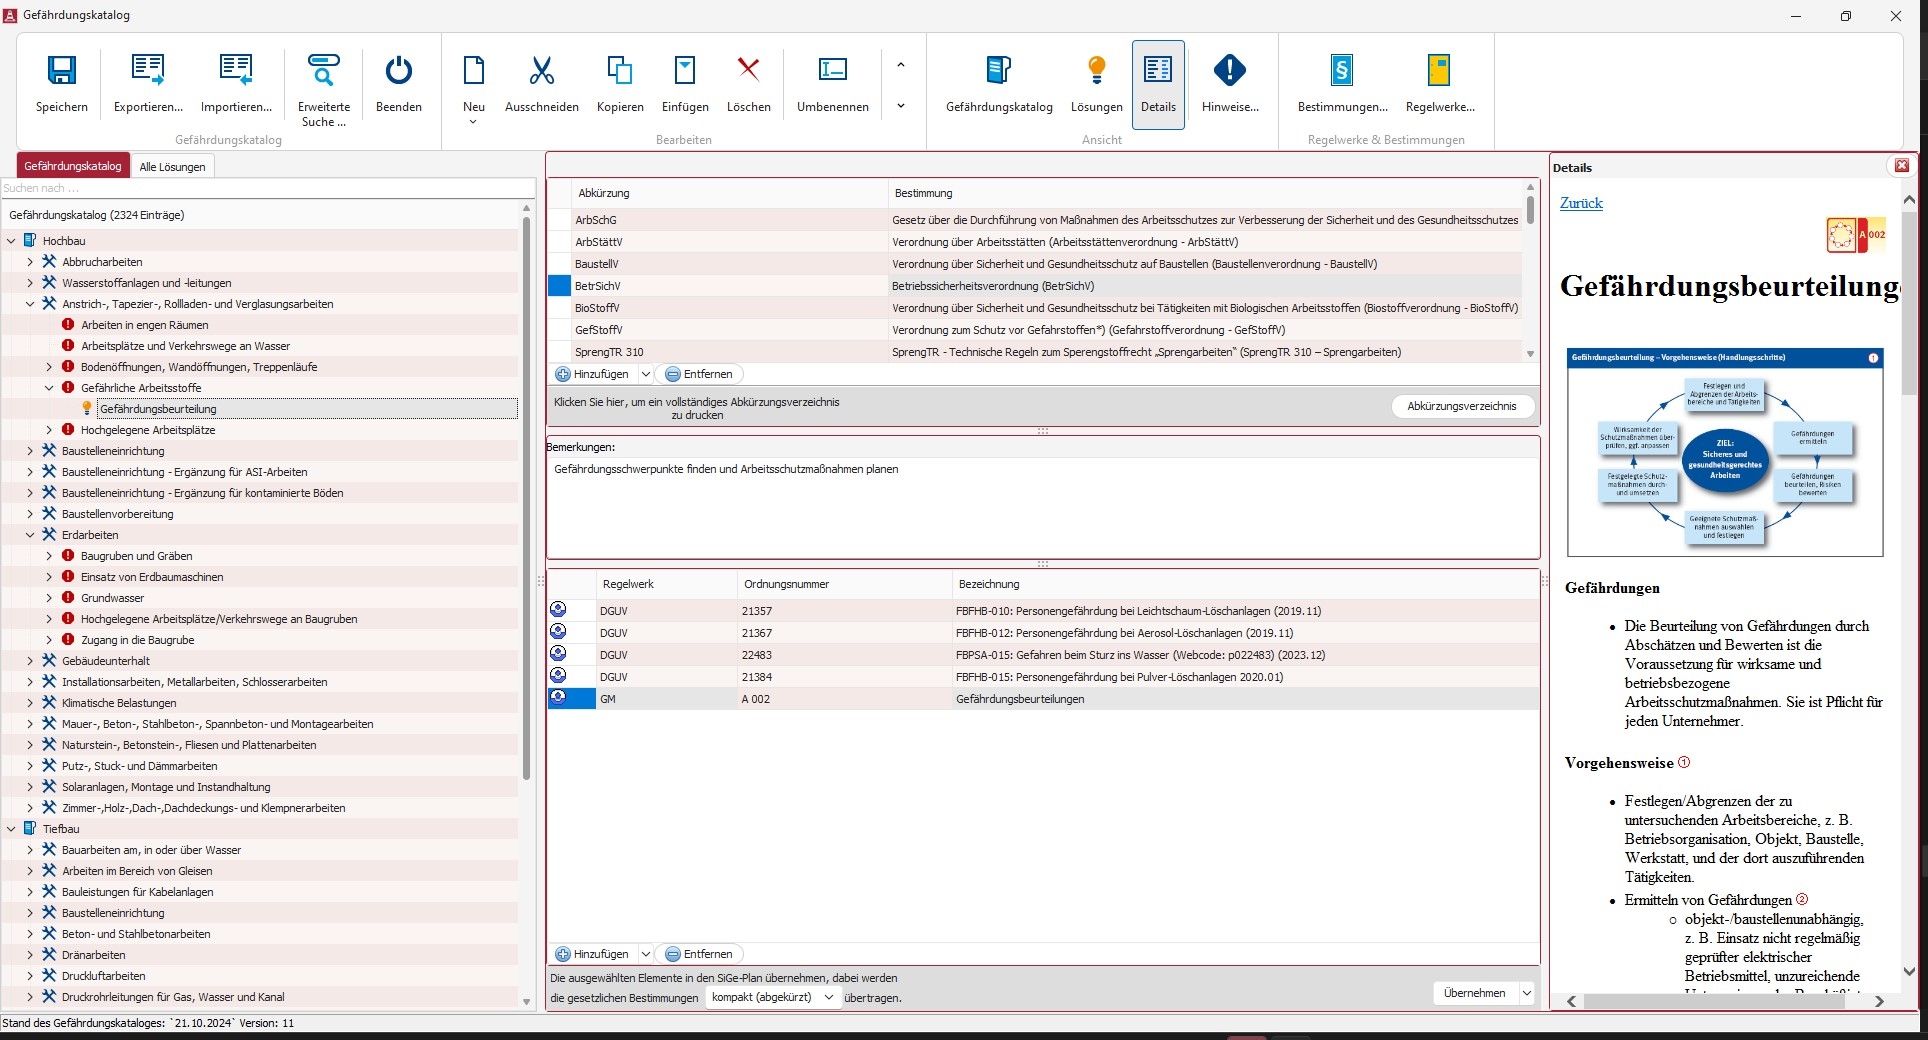
Task: Click the Umbenennen icon
Action: point(833,69)
